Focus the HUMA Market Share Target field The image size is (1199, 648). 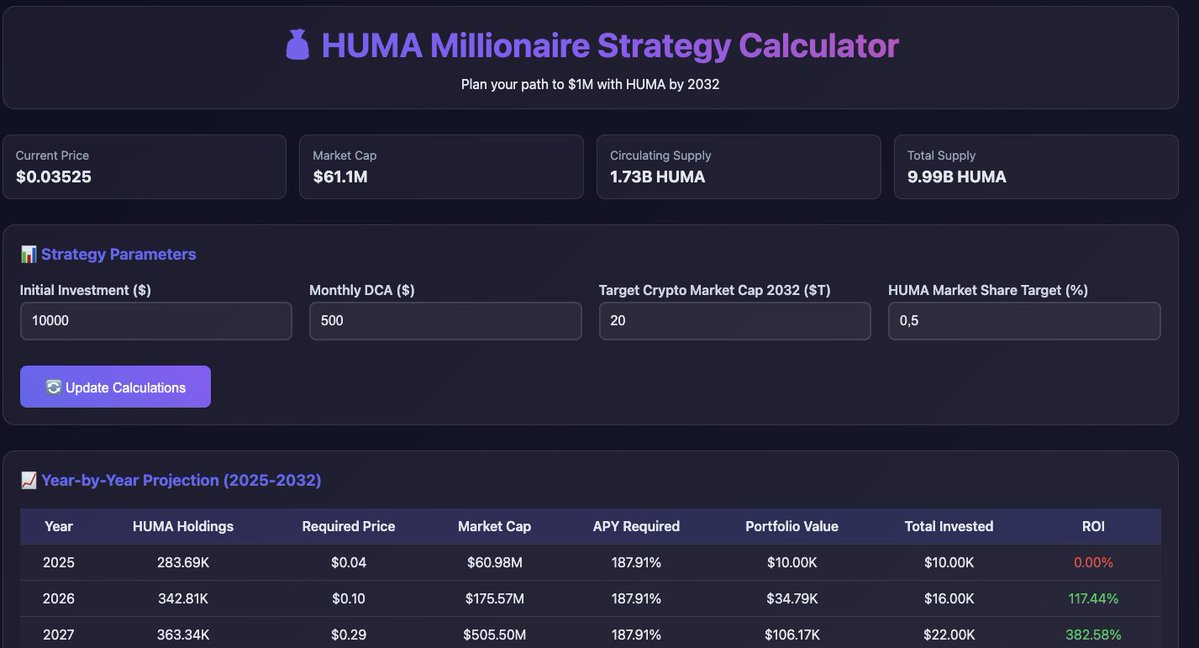point(1024,321)
